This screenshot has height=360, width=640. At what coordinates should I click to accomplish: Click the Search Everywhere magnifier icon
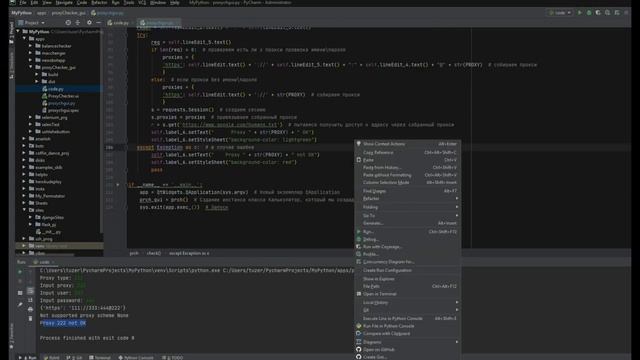point(608,13)
